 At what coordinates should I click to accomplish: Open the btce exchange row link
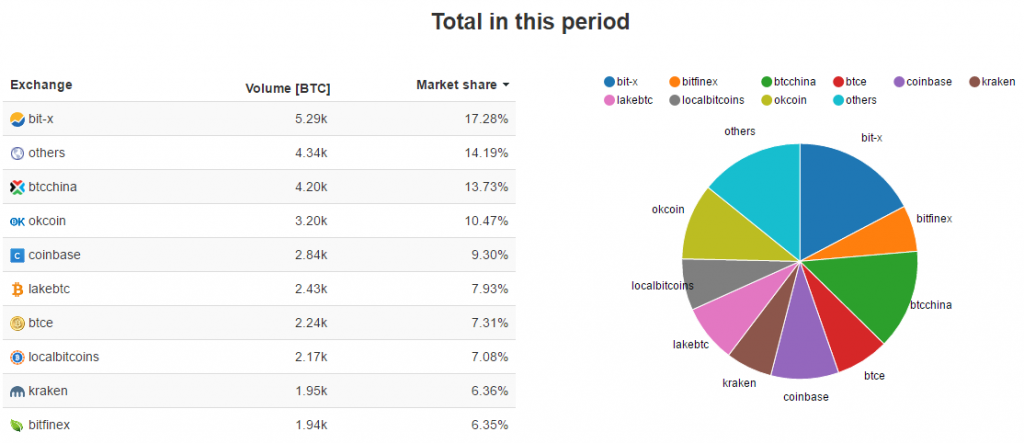tap(42, 323)
